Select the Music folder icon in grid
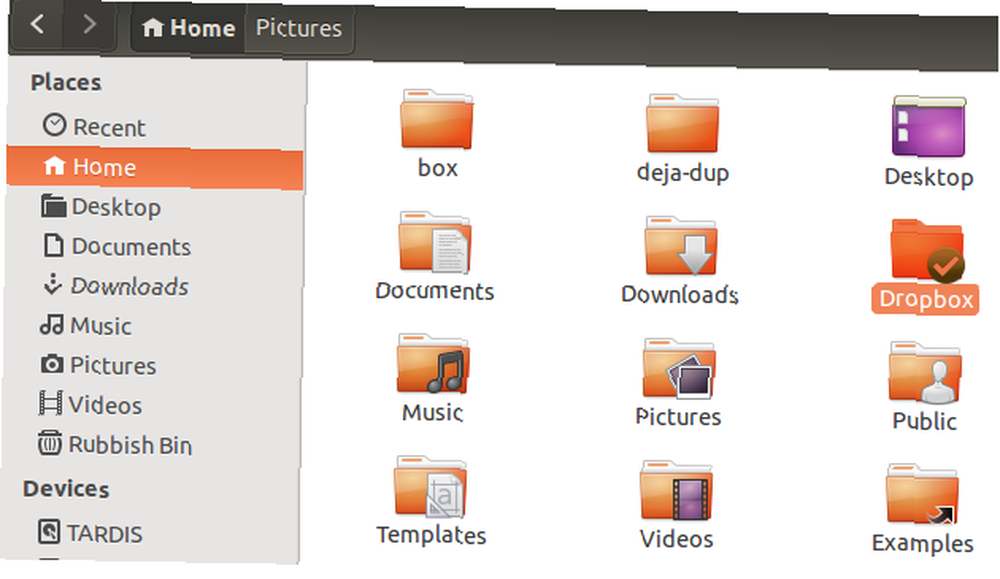 click(x=433, y=363)
